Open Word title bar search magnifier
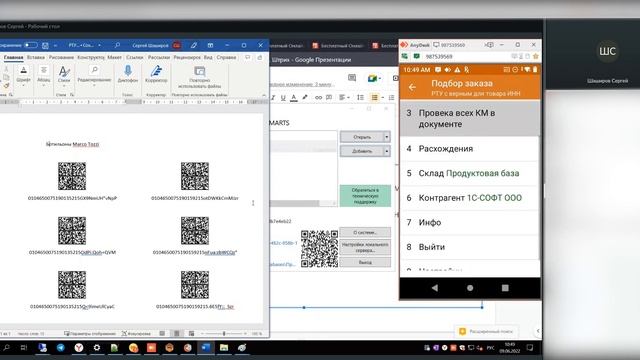The height and width of the screenshot is (360, 640). coord(118,45)
